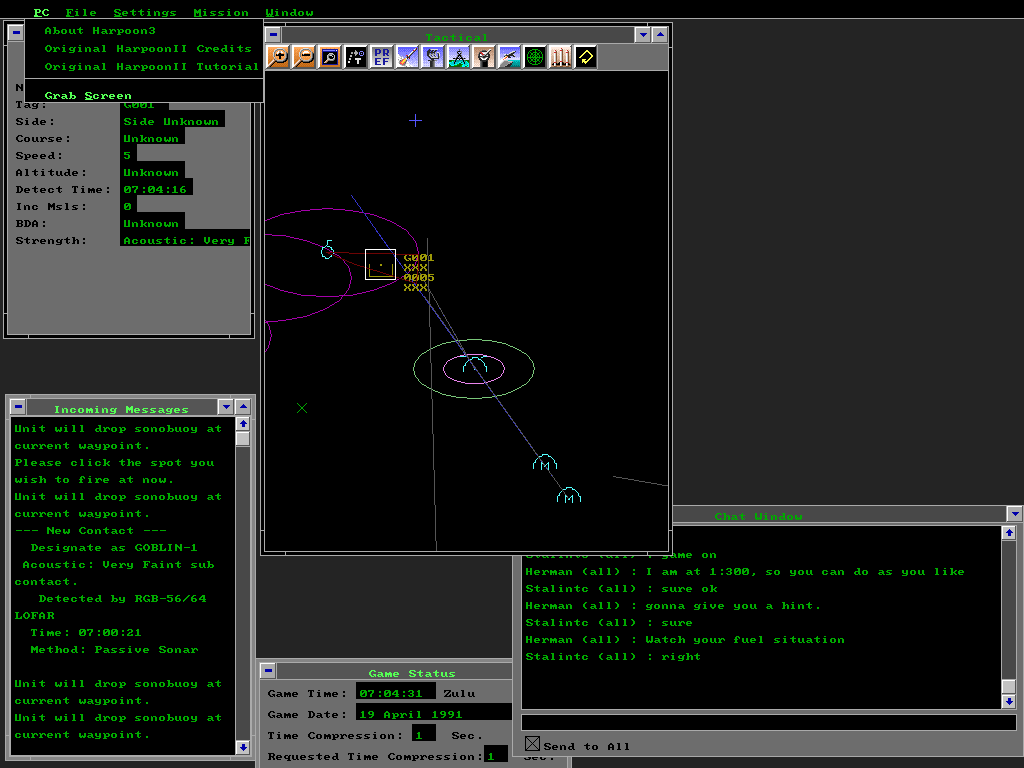Zoom out the Tactical map
The width and height of the screenshot is (1024, 768).
(x=304, y=57)
